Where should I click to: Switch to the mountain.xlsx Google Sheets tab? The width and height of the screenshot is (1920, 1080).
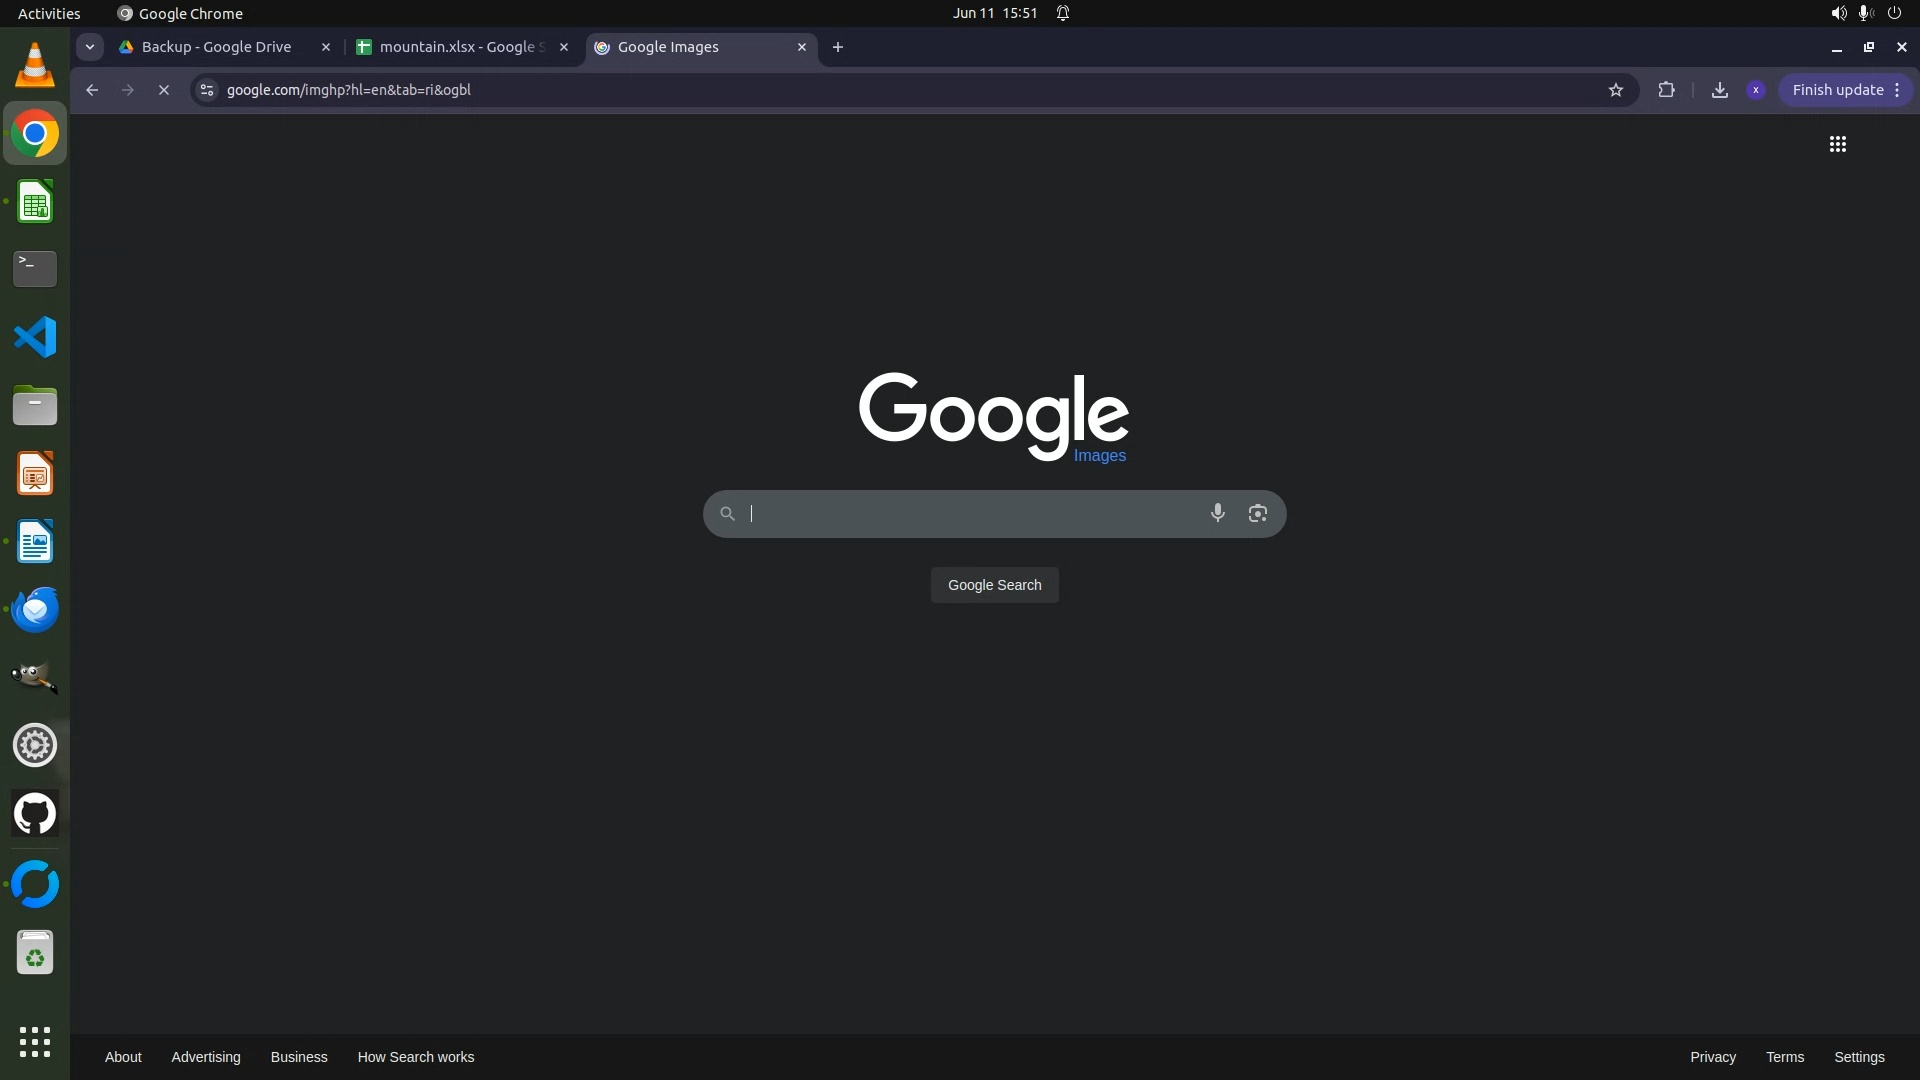pos(460,47)
